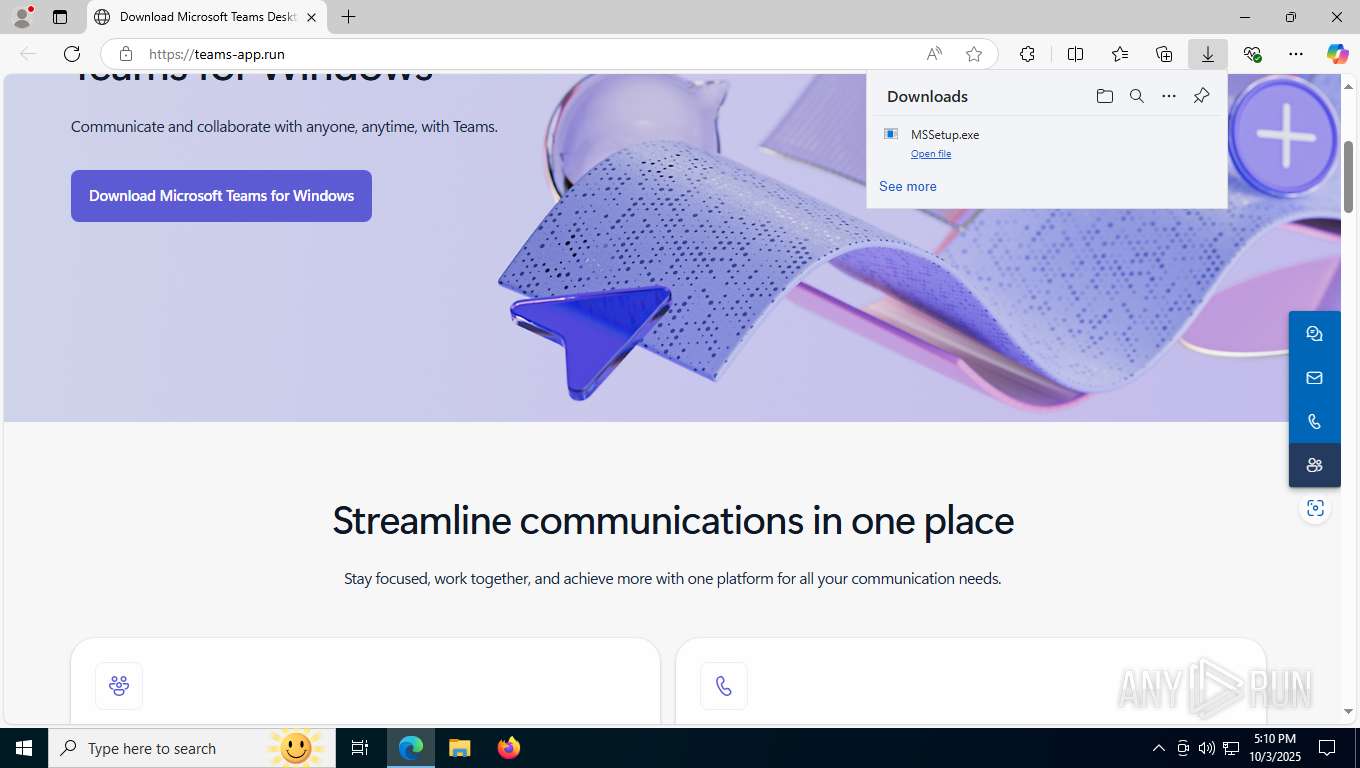Open File Explorer on the taskbar
Viewport: 1360px width, 768px height.
point(459,748)
